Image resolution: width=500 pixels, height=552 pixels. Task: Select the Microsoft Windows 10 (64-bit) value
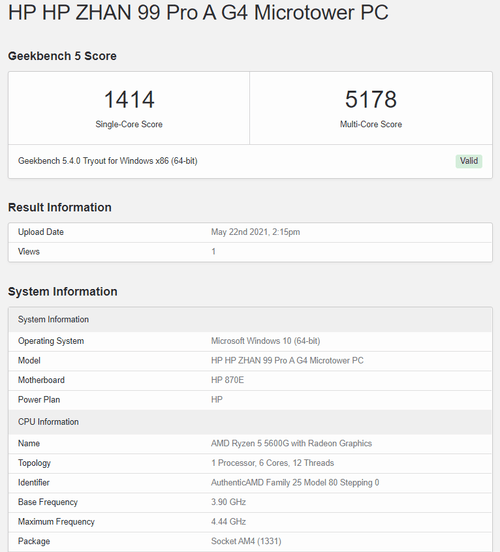pyautogui.click(x=265, y=341)
